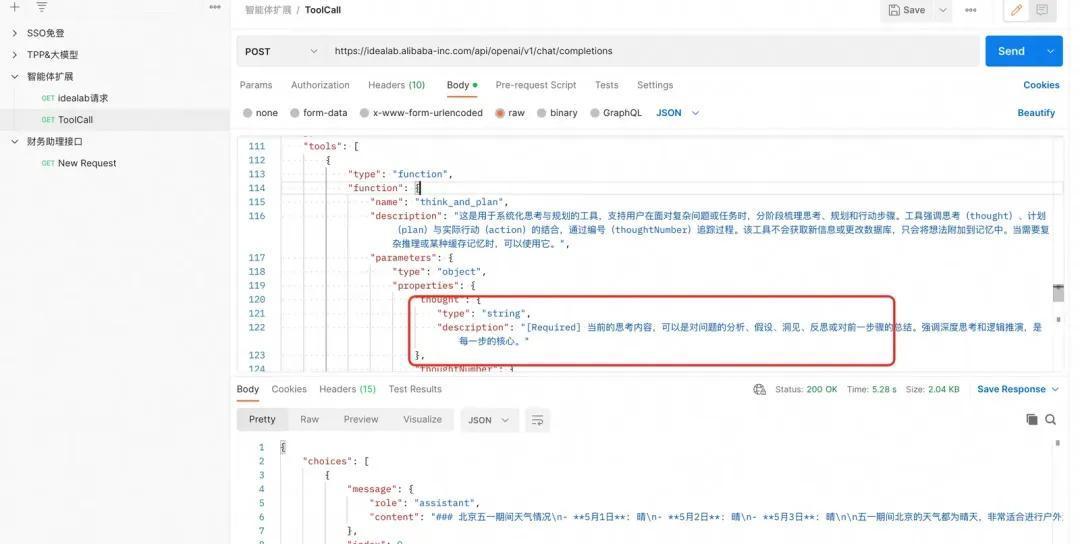This screenshot has height=544, width=1080.
Task: Open the Test Results response tab
Action: (x=414, y=390)
